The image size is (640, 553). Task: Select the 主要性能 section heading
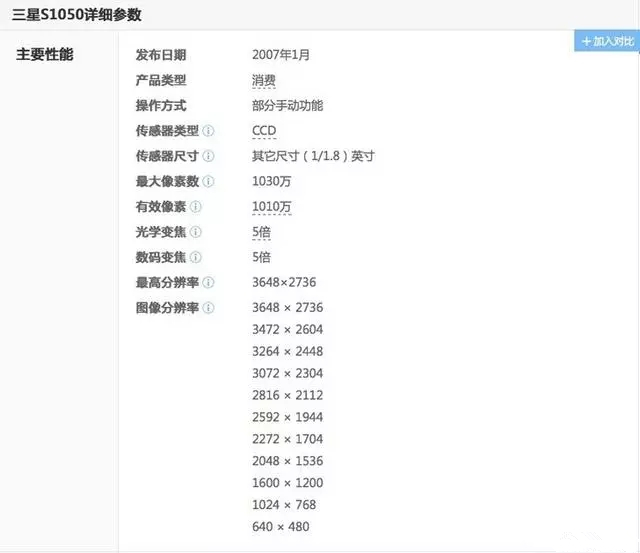click(44, 54)
